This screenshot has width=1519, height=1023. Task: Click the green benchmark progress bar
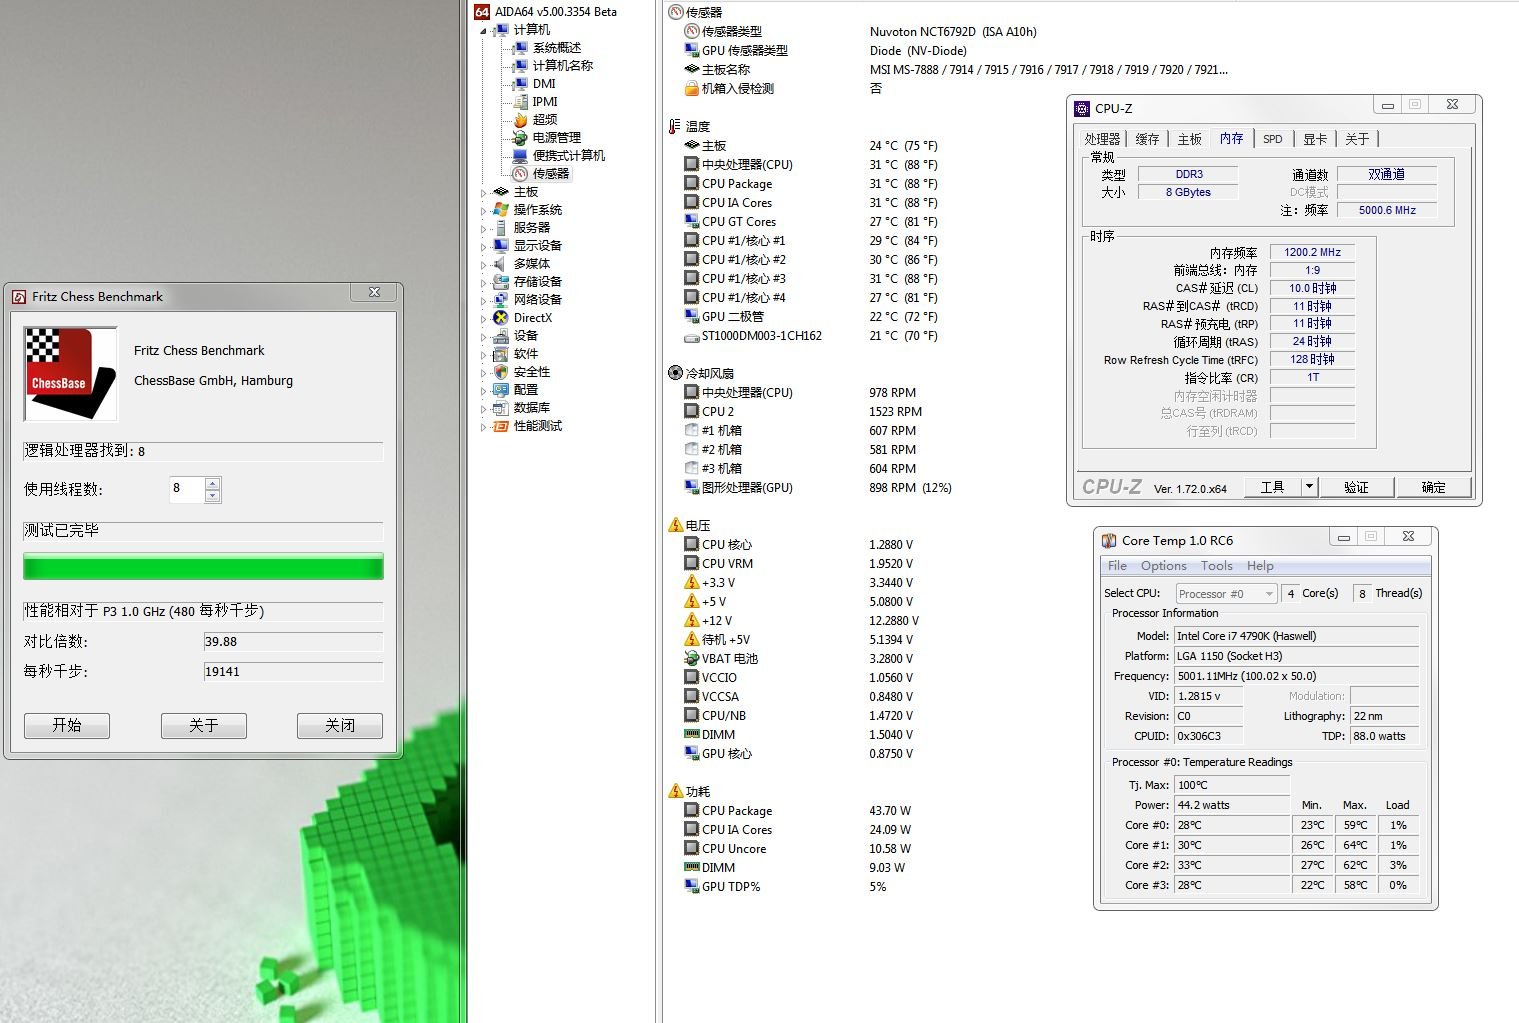click(203, 567)
